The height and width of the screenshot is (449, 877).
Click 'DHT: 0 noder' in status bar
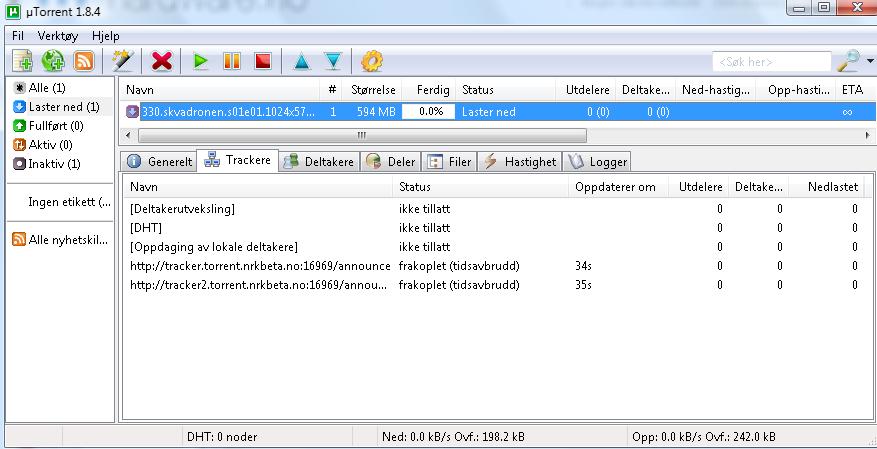[222, 437]
